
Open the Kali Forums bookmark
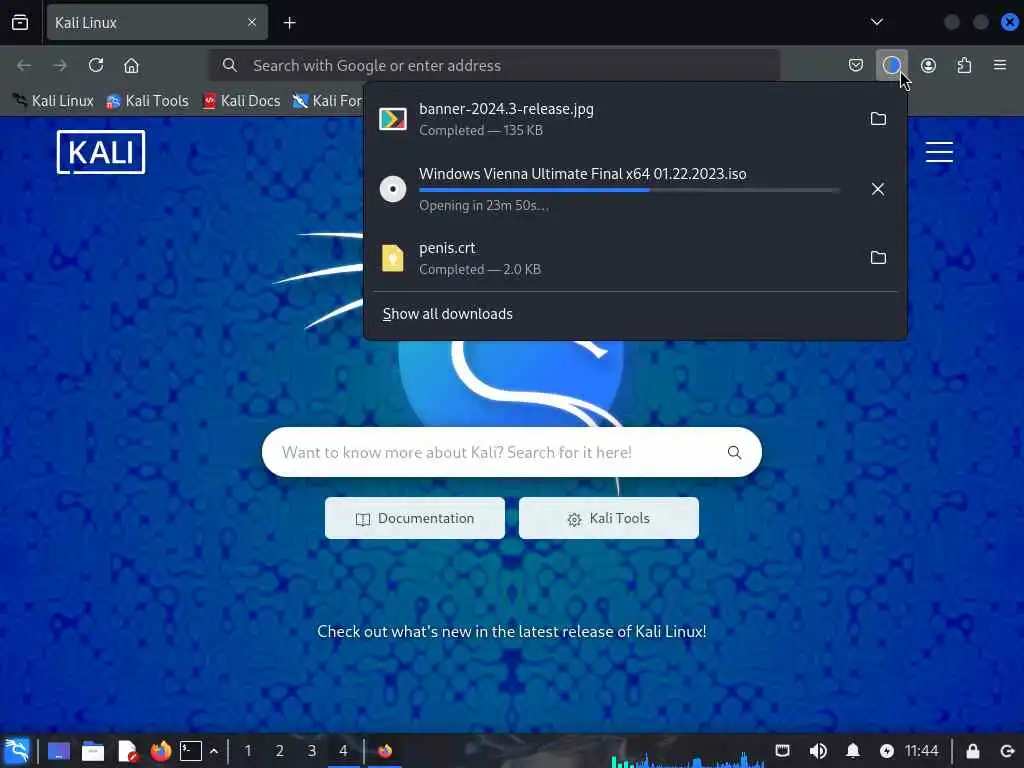328,101
